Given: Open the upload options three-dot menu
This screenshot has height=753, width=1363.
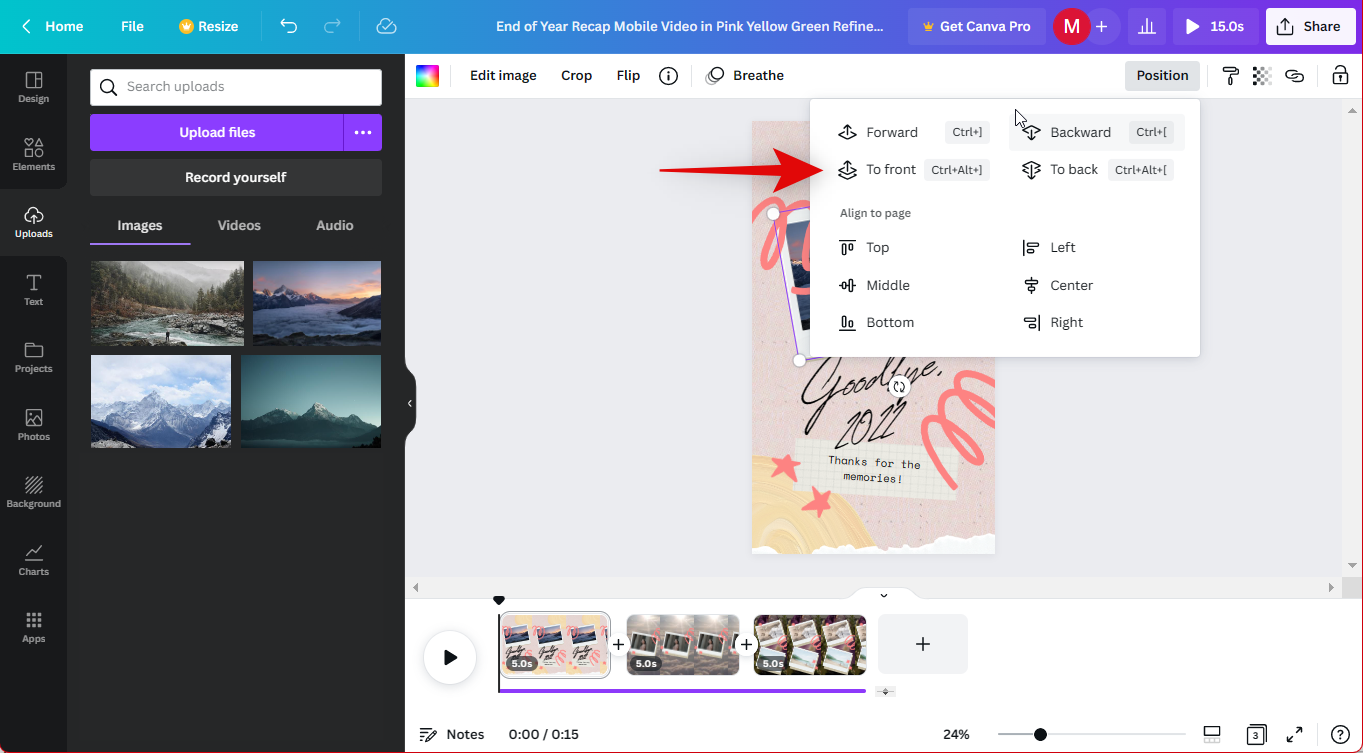Looking at the screenshot, I should (x=363, y=132).
